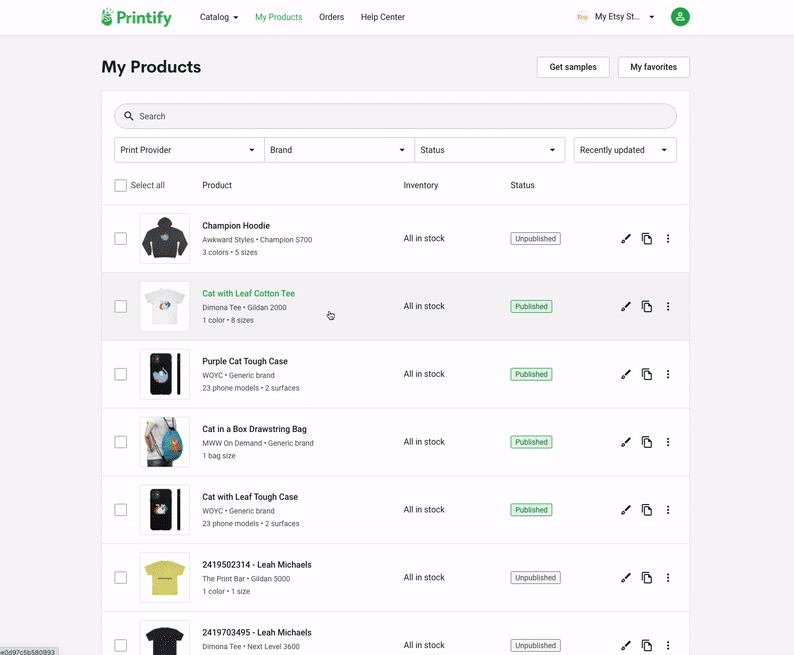Check the Champion Hoodie row checkbox
This screenshot has height=655, width=794.
(x=121, y=238)
